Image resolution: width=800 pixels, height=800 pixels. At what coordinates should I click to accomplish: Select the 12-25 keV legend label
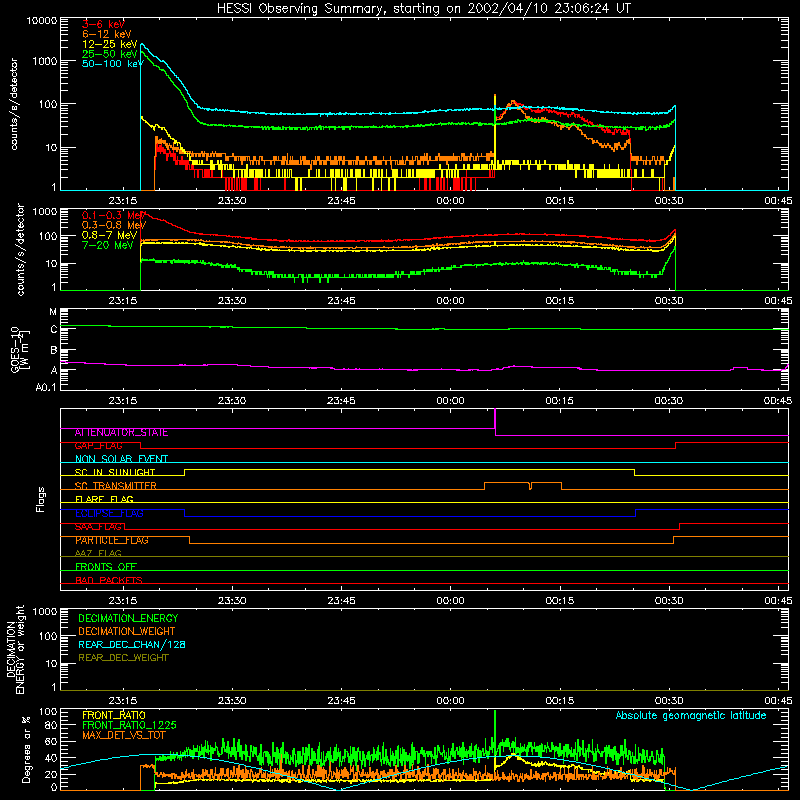[110, 44]
